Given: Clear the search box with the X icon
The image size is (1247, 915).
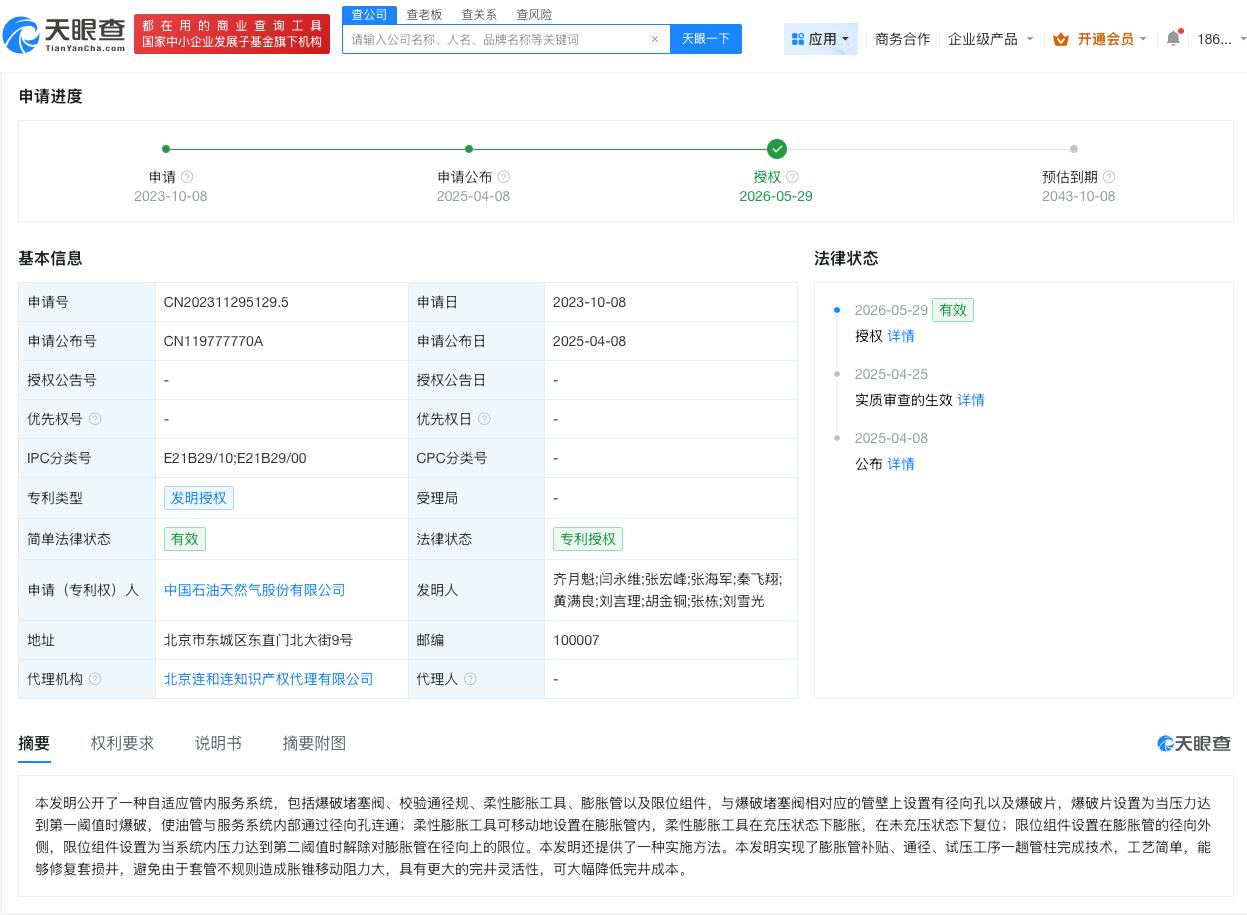Looking at the screenshot, I should tap(655, 39).
